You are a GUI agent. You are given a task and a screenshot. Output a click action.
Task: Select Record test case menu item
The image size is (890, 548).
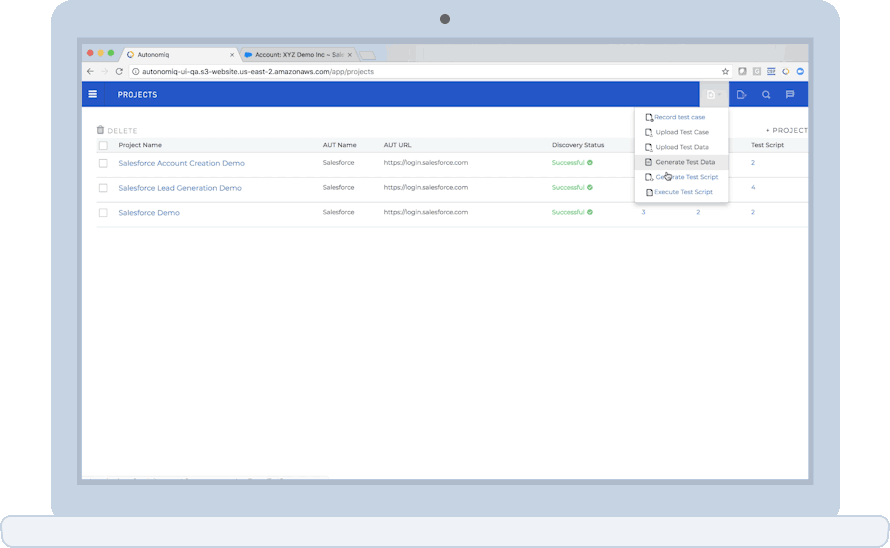[681, 117]
